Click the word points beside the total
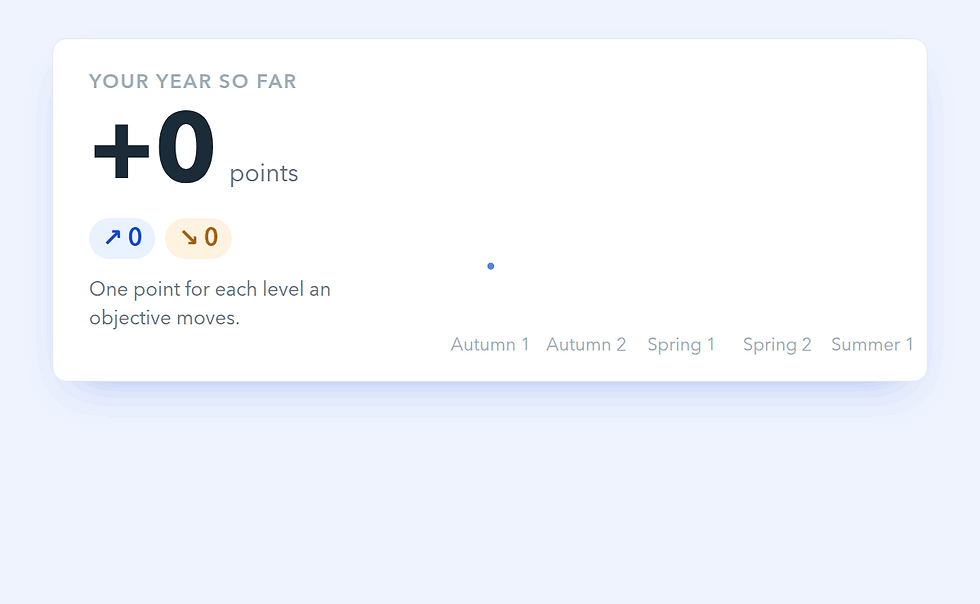Viewport: 980px width, 604px height. tap(264, 173)
